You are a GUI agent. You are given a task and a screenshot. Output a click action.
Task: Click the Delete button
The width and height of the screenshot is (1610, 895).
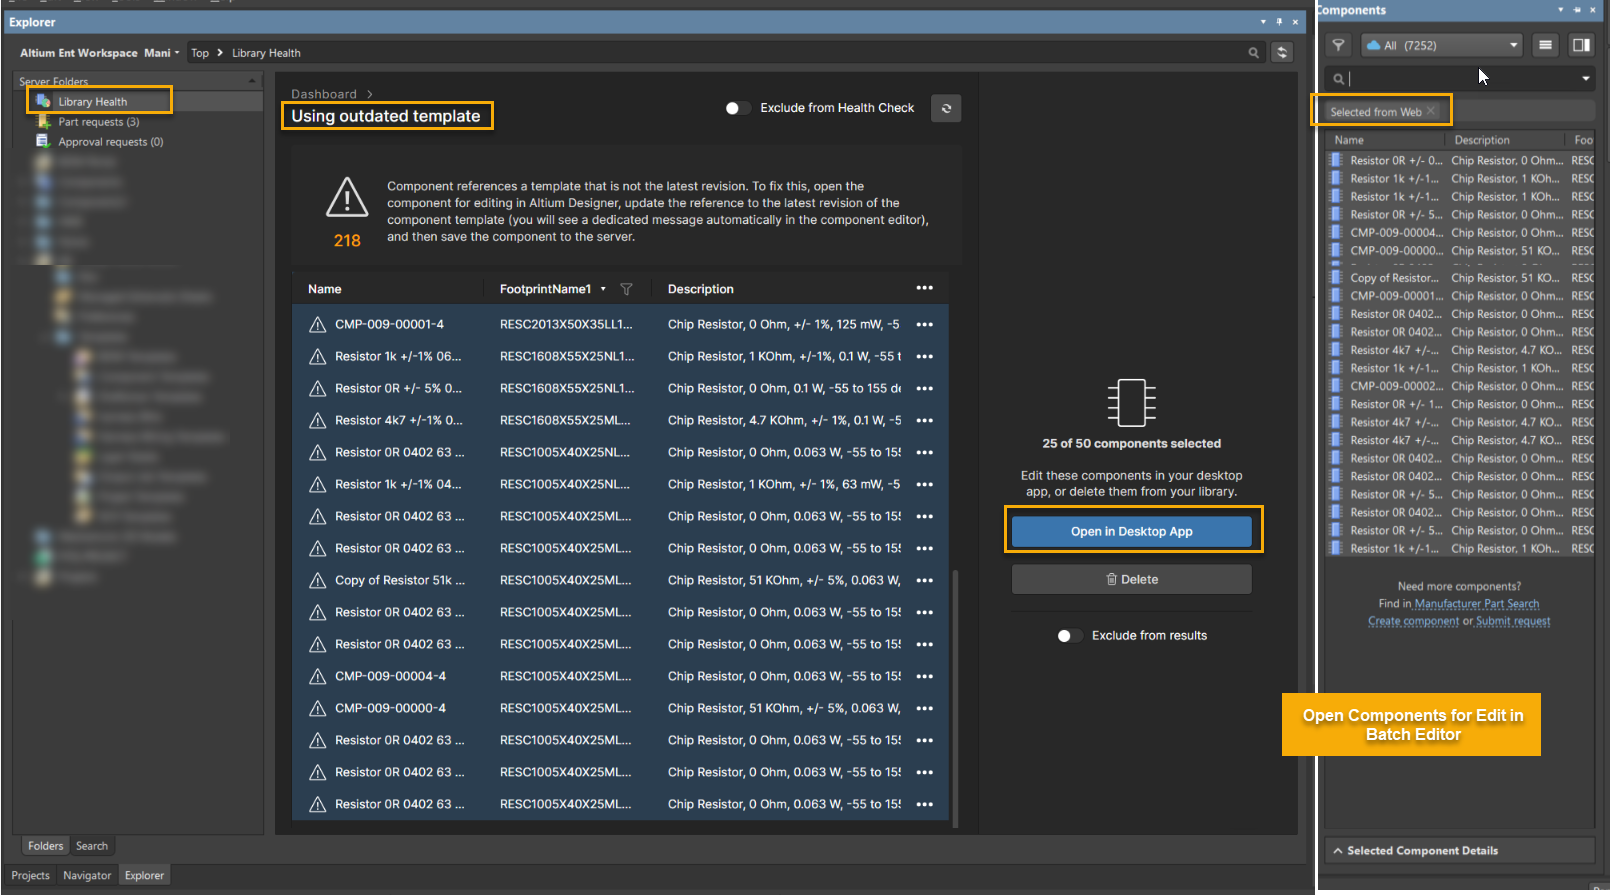tap(1131, 579)
